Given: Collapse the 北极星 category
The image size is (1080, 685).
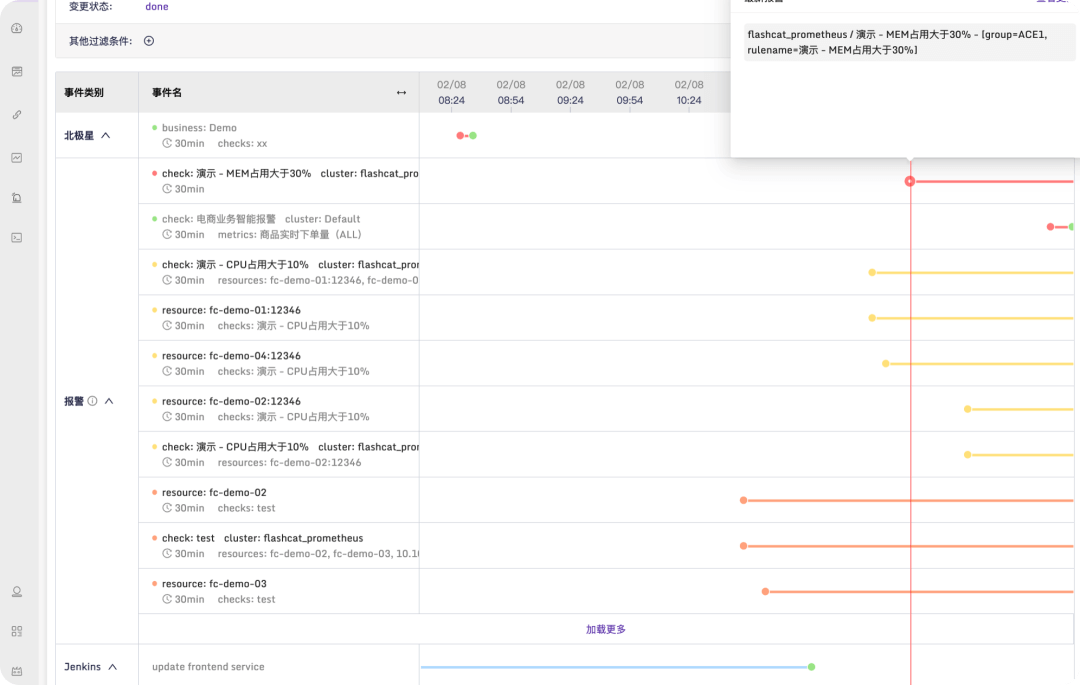Looking at the screenshot, I should (105, 135).
